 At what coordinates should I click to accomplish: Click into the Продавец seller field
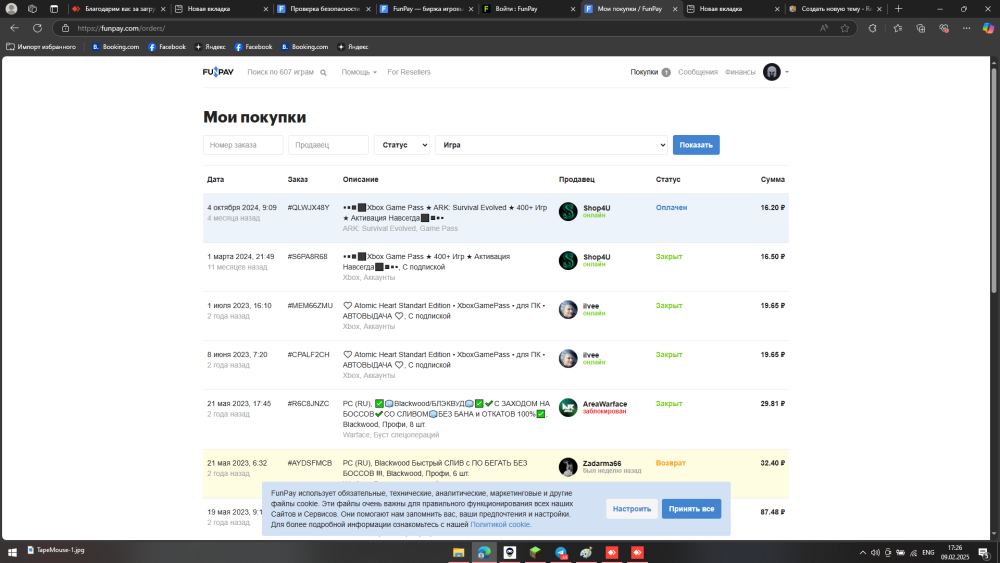coord(328,145)
